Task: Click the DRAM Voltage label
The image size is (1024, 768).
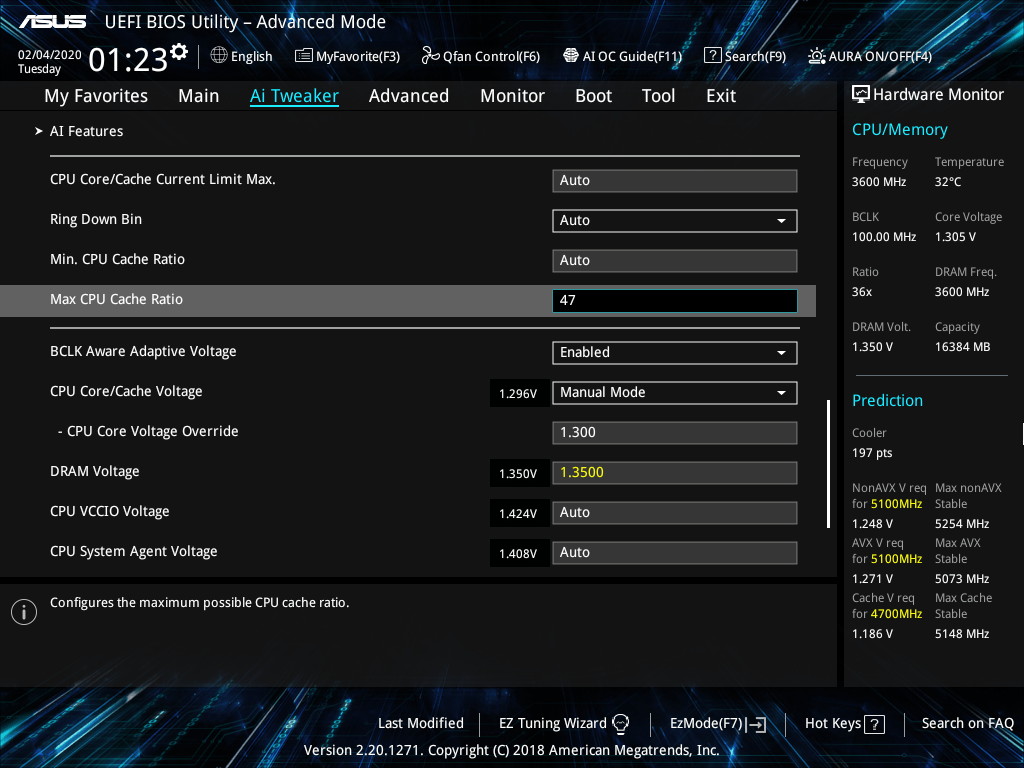Action: 95,472
